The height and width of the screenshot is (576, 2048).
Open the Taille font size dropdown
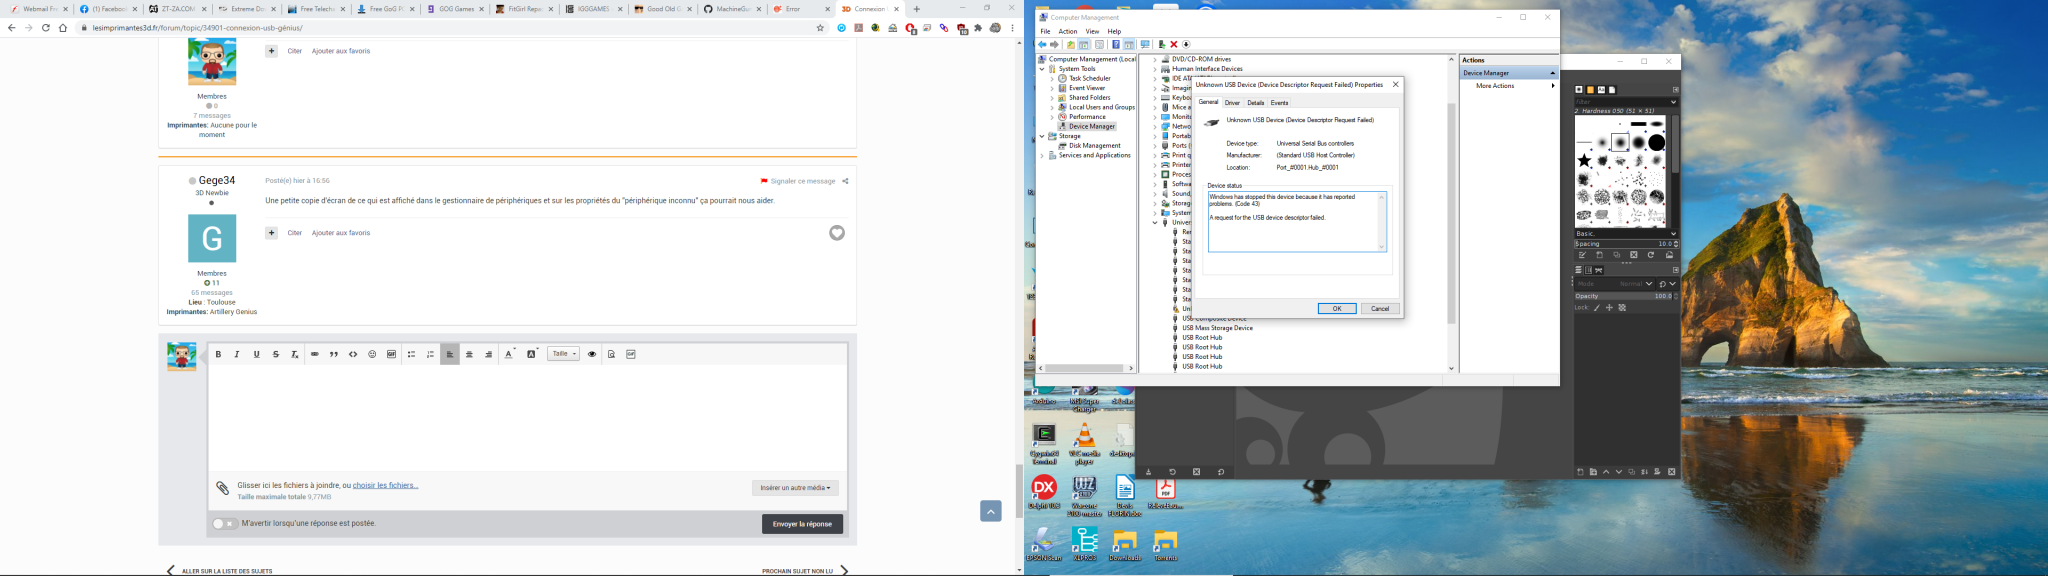563,354
